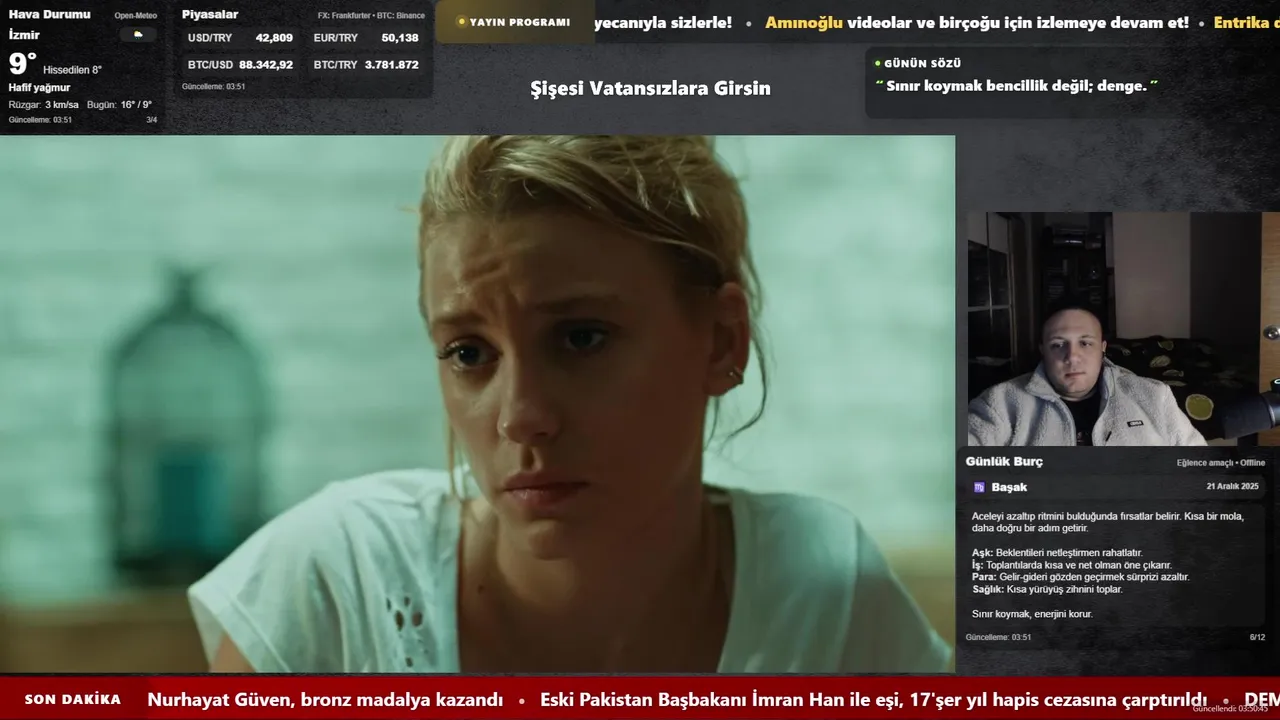Screen dimensions: 1280x720
Task: Click the İmran Han hapis cezası headline
Action: point(873,699)
